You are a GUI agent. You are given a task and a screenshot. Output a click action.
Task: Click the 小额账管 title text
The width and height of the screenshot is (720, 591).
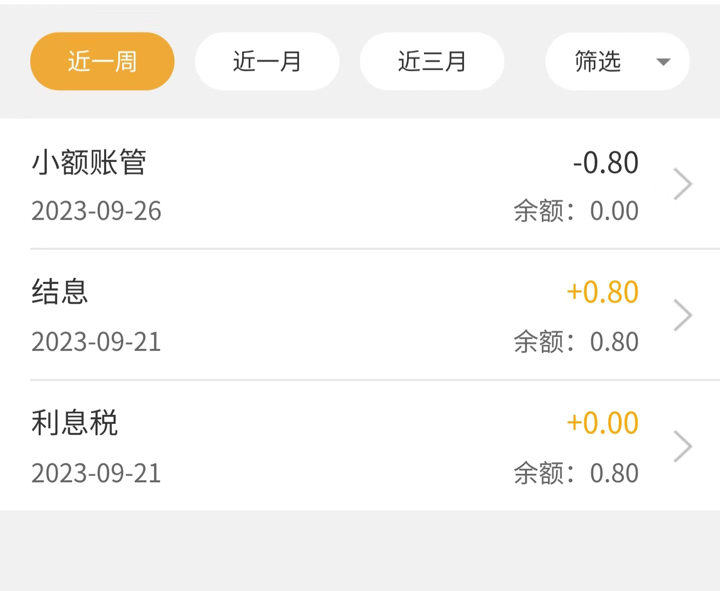click(x=89, y=163)
